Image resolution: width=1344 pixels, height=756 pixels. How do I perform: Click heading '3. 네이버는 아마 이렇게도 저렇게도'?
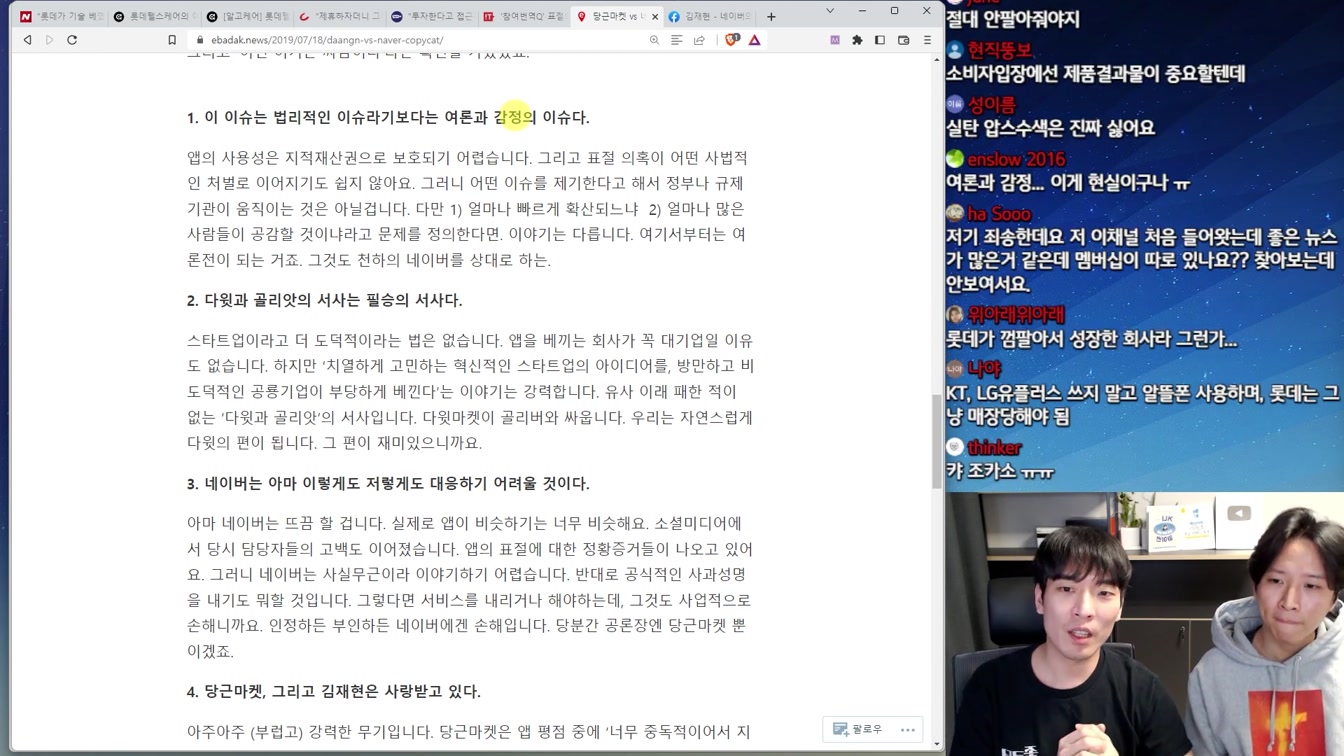388,483
